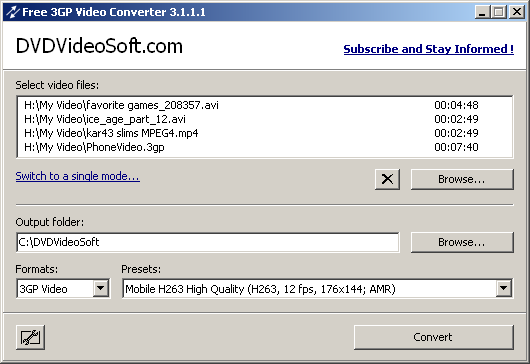
Task: Click the output folder path field
Action: pos(208,242)
